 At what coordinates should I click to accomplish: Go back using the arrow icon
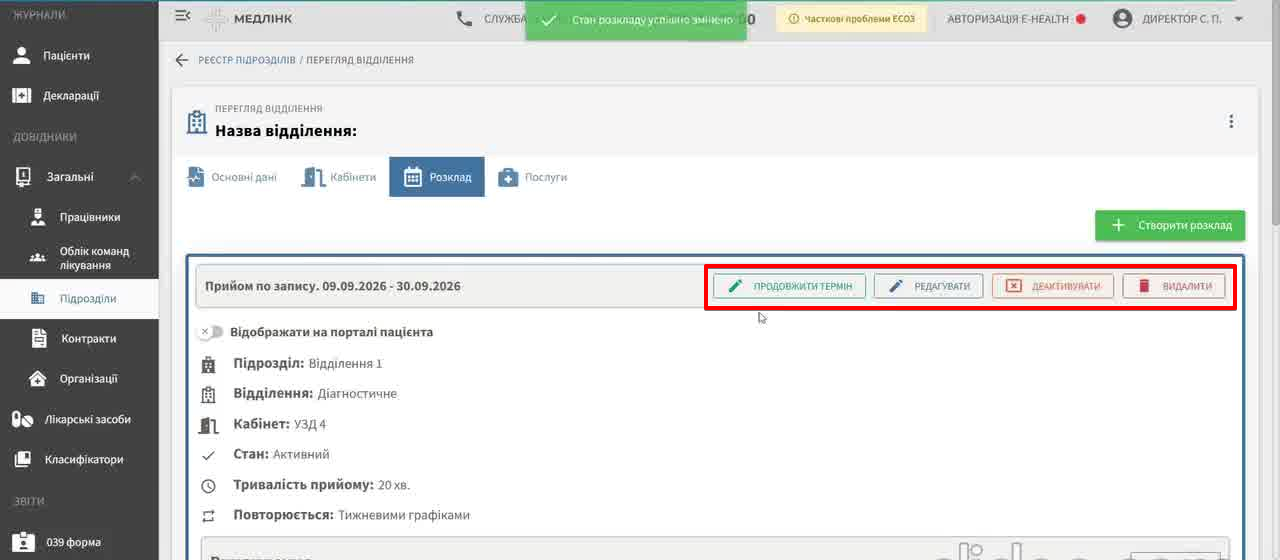point(181,60)
